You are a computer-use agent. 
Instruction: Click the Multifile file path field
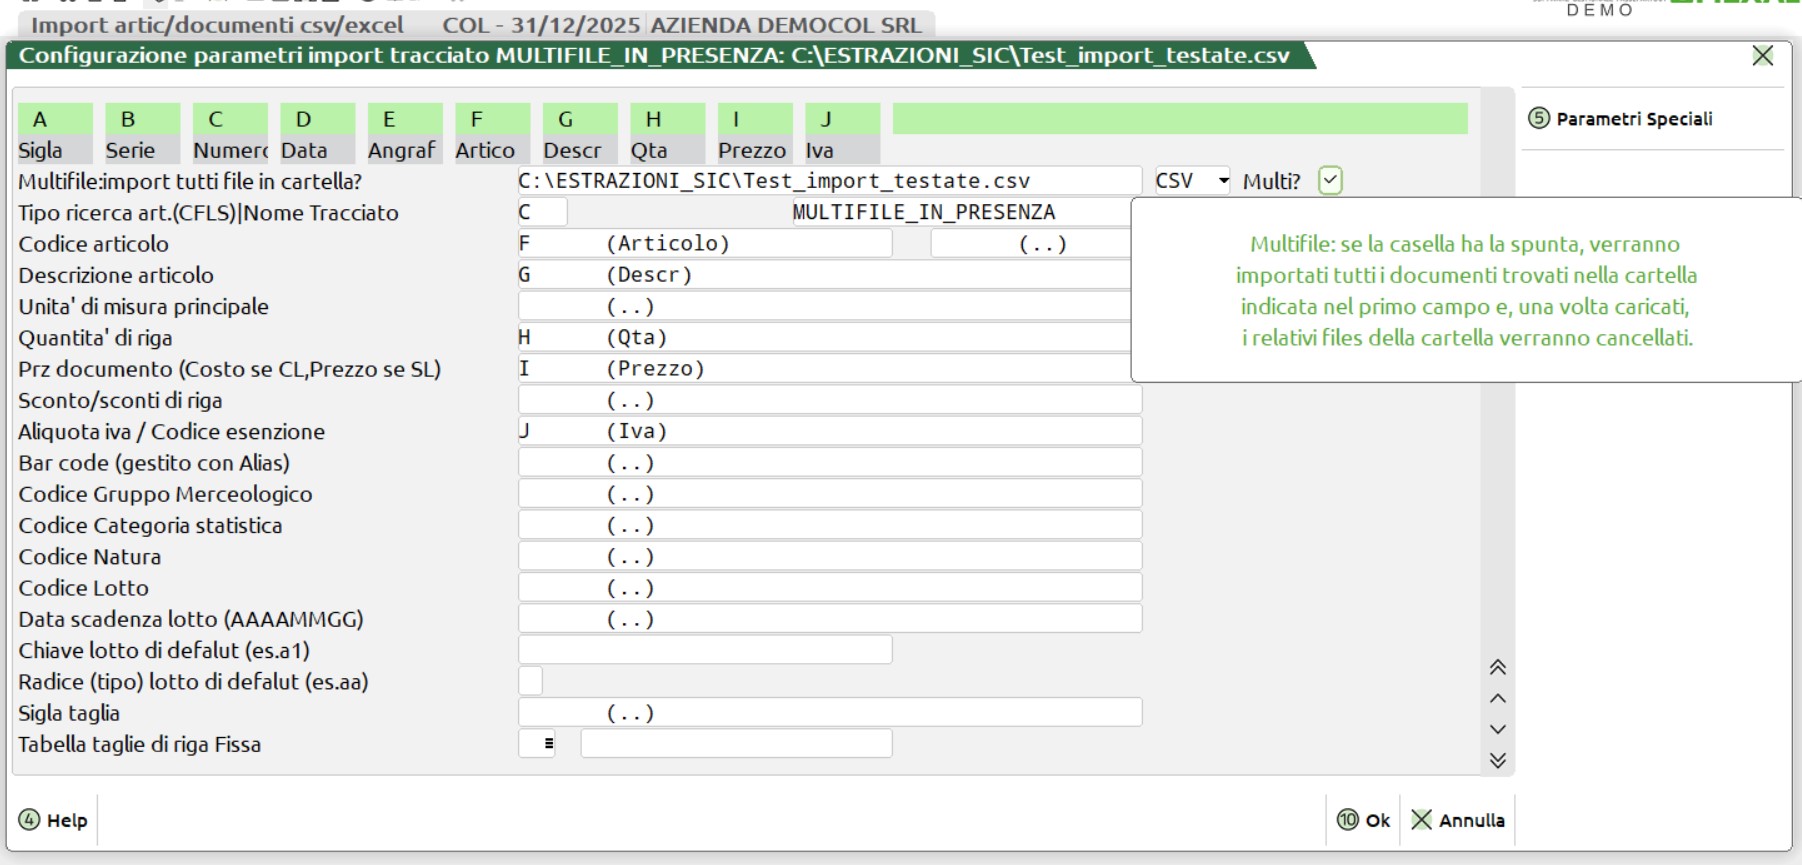[828, 181]
